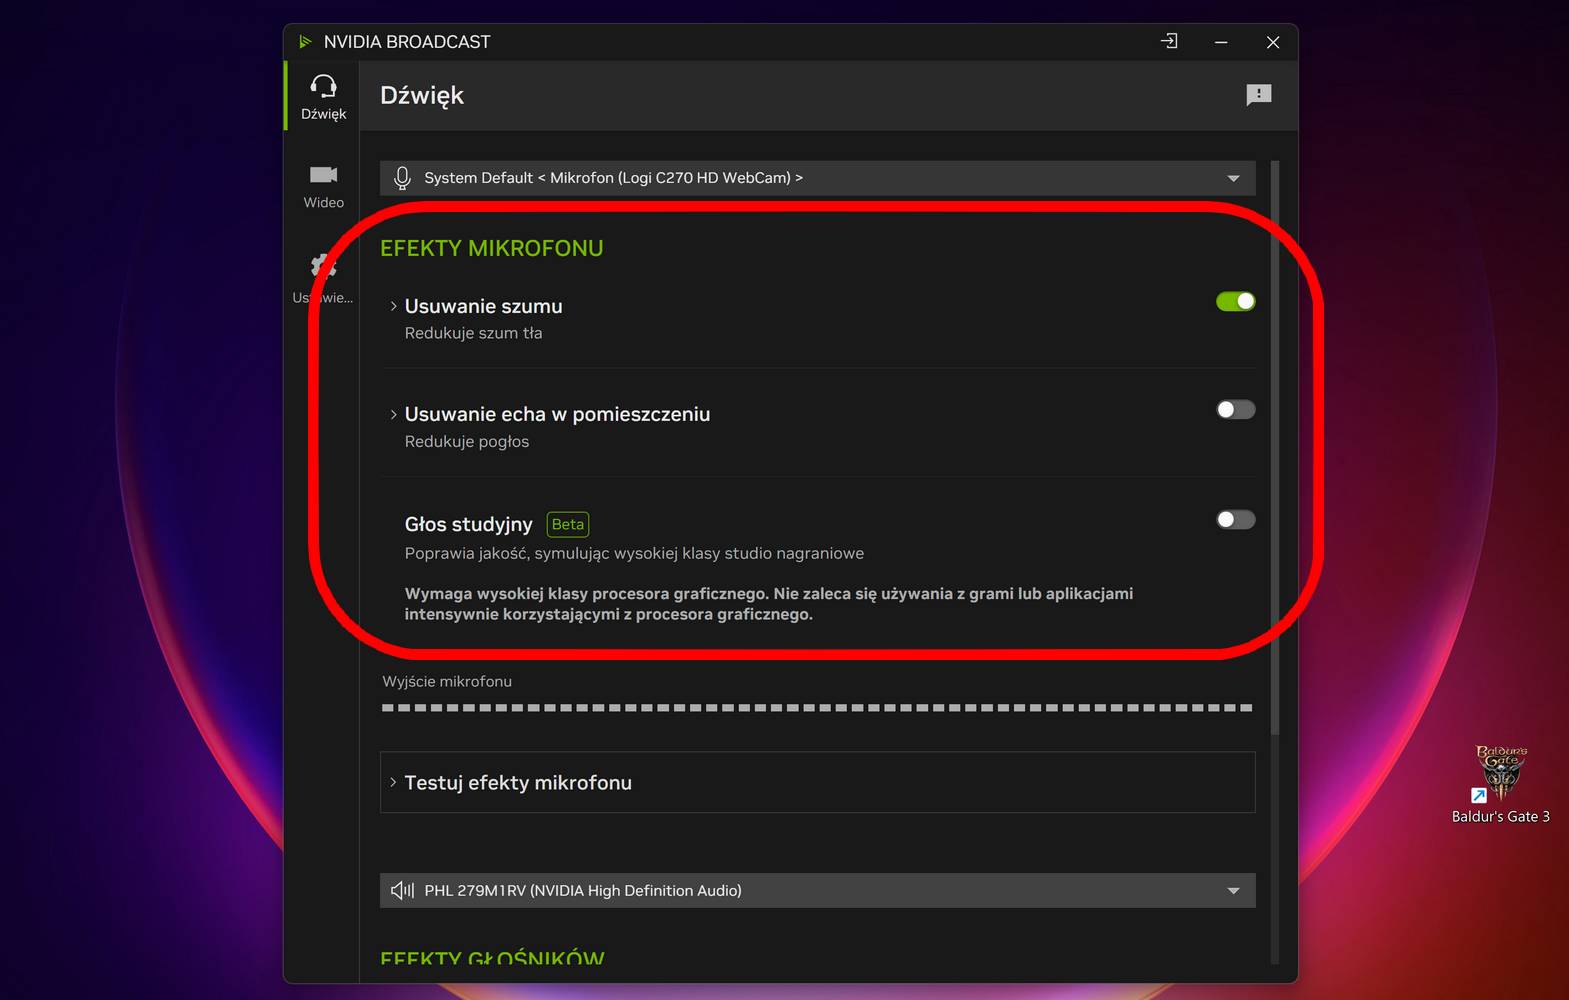Click the Beta badge next to Głos studyjny

click(568, 524)
